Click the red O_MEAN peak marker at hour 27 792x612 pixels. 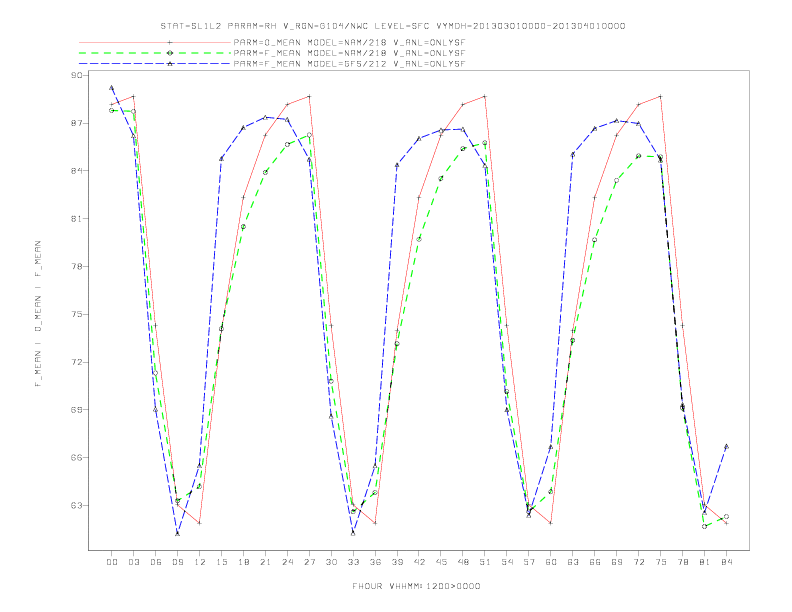pyautogui.click(x=309, y=96)
